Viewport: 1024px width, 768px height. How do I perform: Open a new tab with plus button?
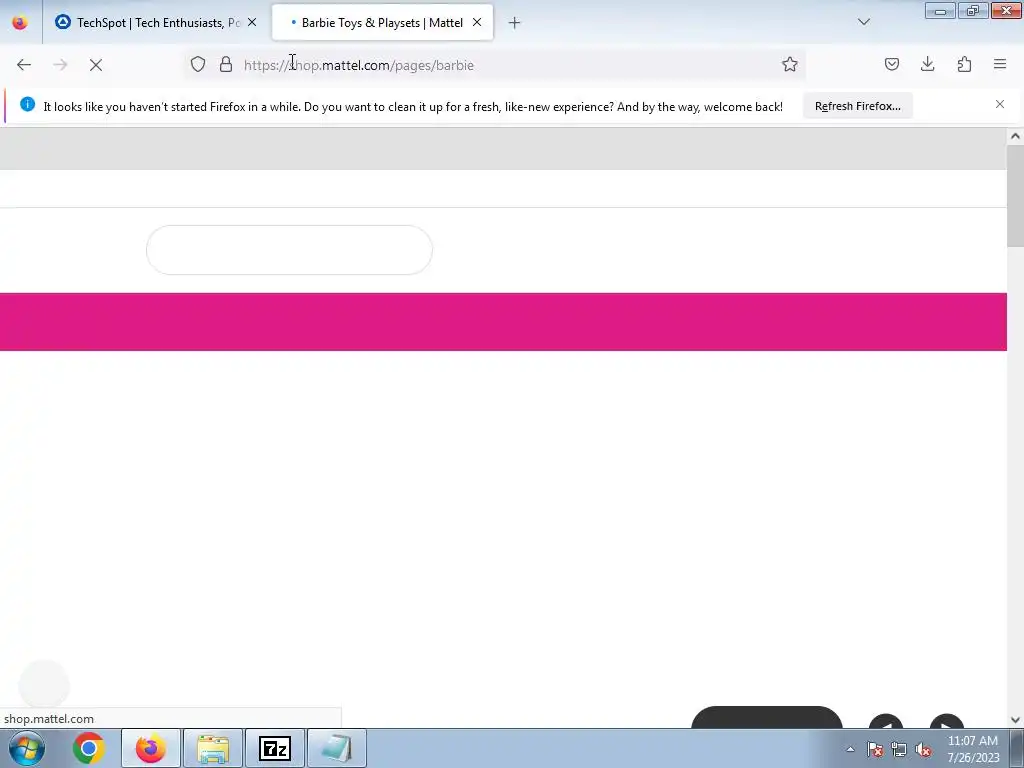tap(515, 23)
